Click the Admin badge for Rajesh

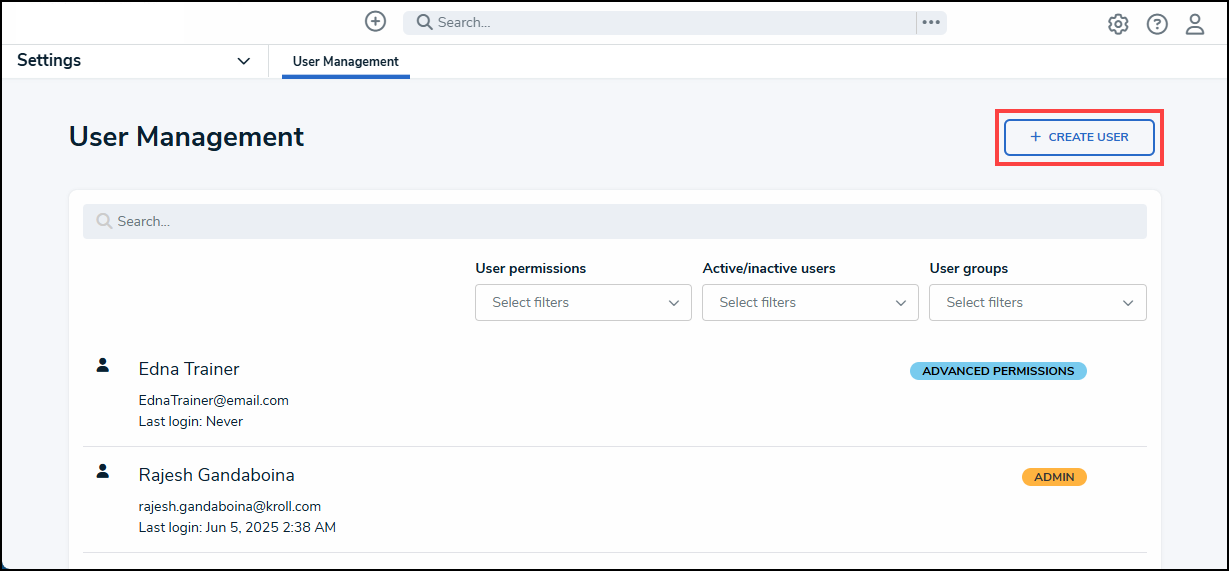click(1054, 477)
